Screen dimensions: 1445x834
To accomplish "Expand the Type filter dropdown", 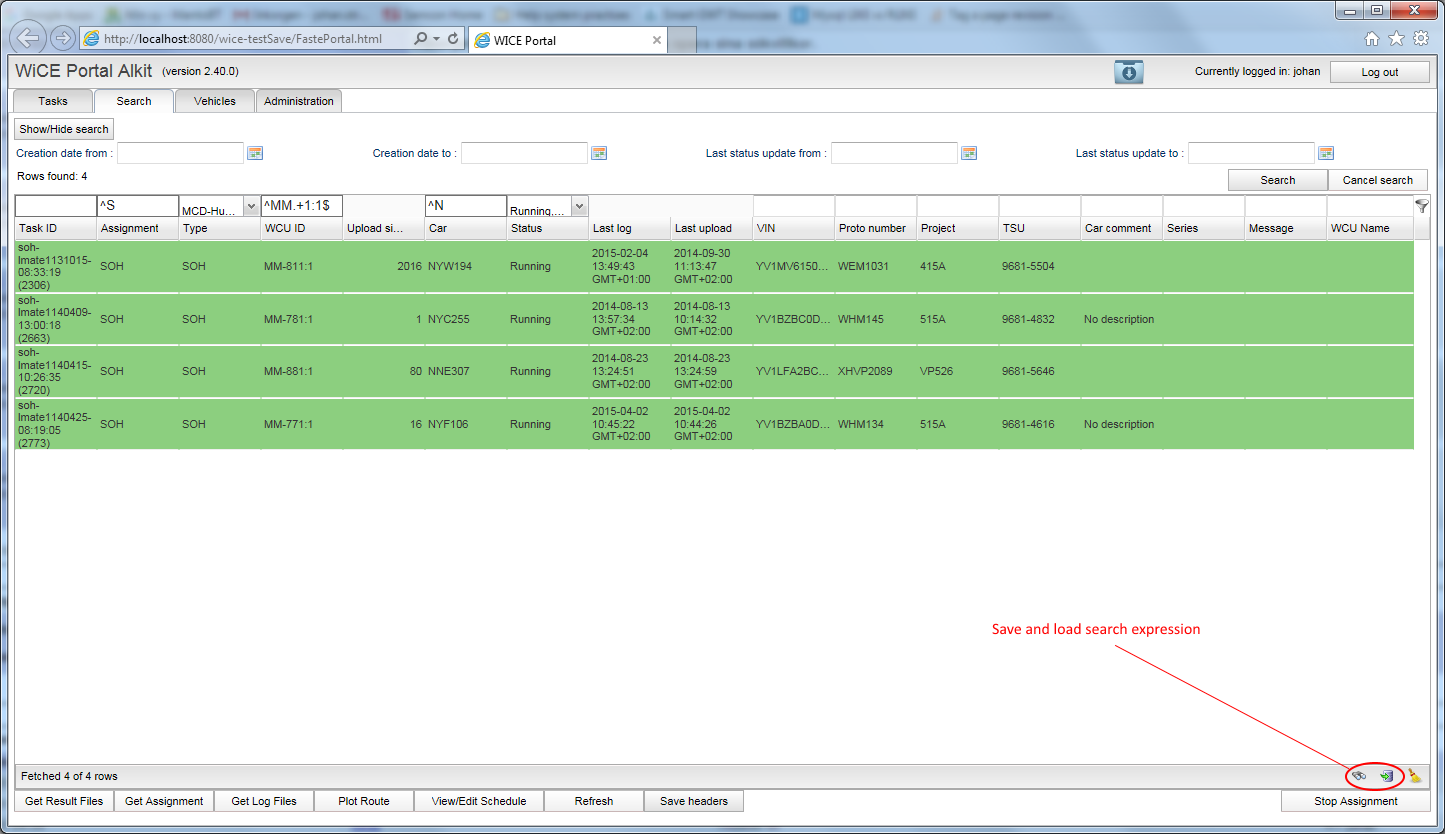I will click(250, 207).
